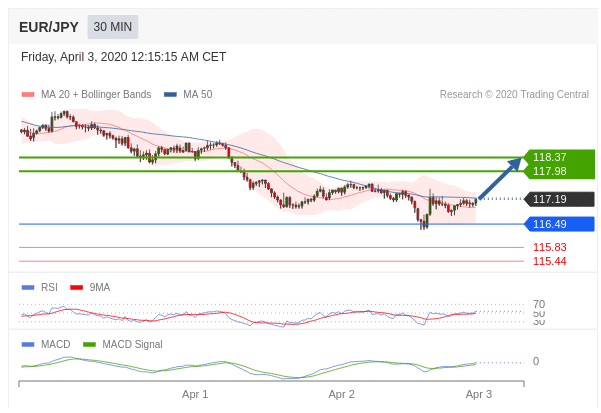Click the 30 MIN timeframe button
The image size is (601, 413).
tap(113, 27)
